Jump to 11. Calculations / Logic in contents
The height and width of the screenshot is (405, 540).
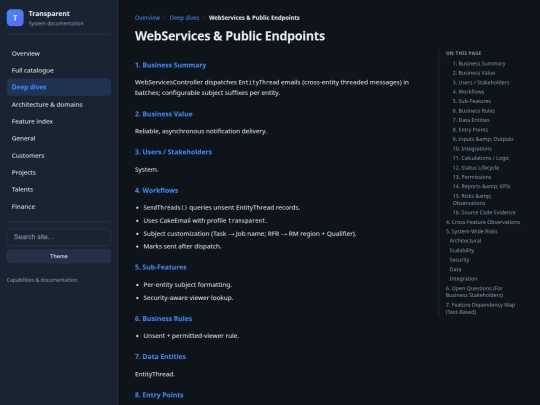[481, 158]
